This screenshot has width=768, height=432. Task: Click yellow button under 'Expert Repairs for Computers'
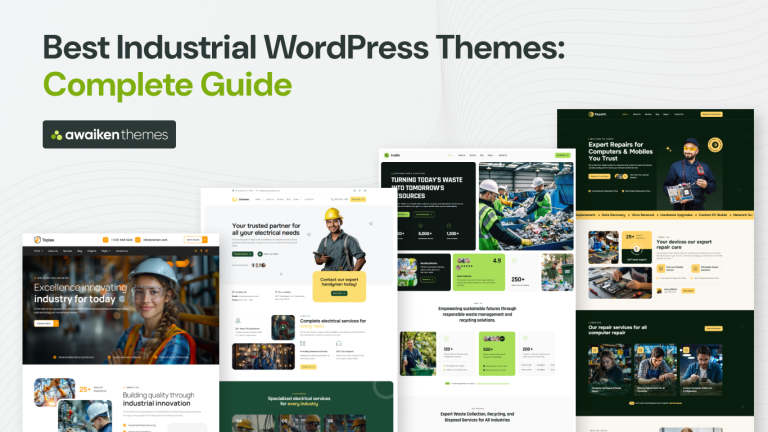tap(599, 176)
